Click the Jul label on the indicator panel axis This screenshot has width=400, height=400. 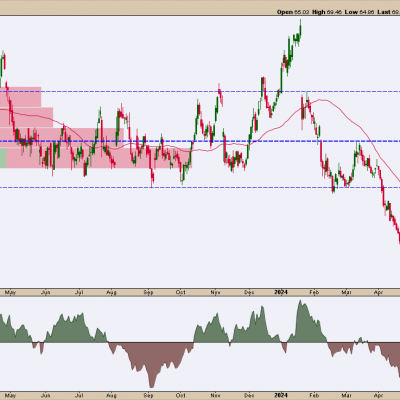click(x=79, y=395)
